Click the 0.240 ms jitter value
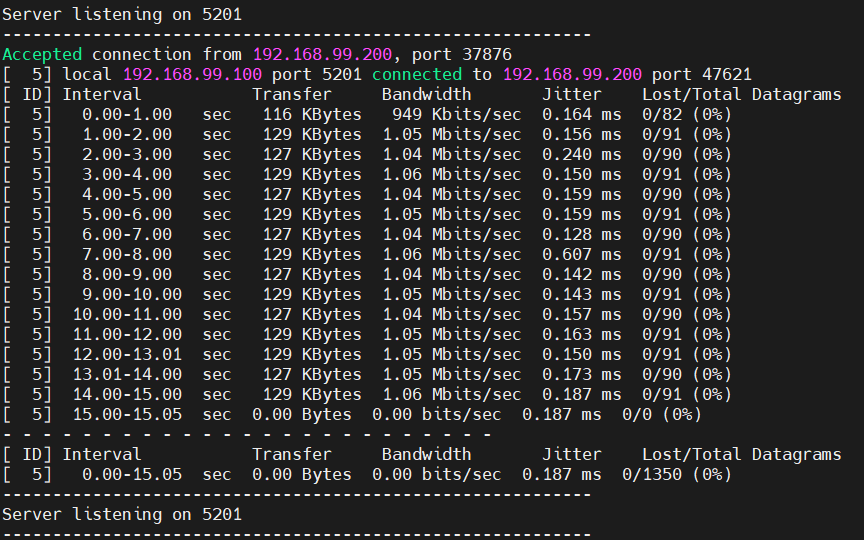This screenshot has height=540, width=864. coord(581,154)
